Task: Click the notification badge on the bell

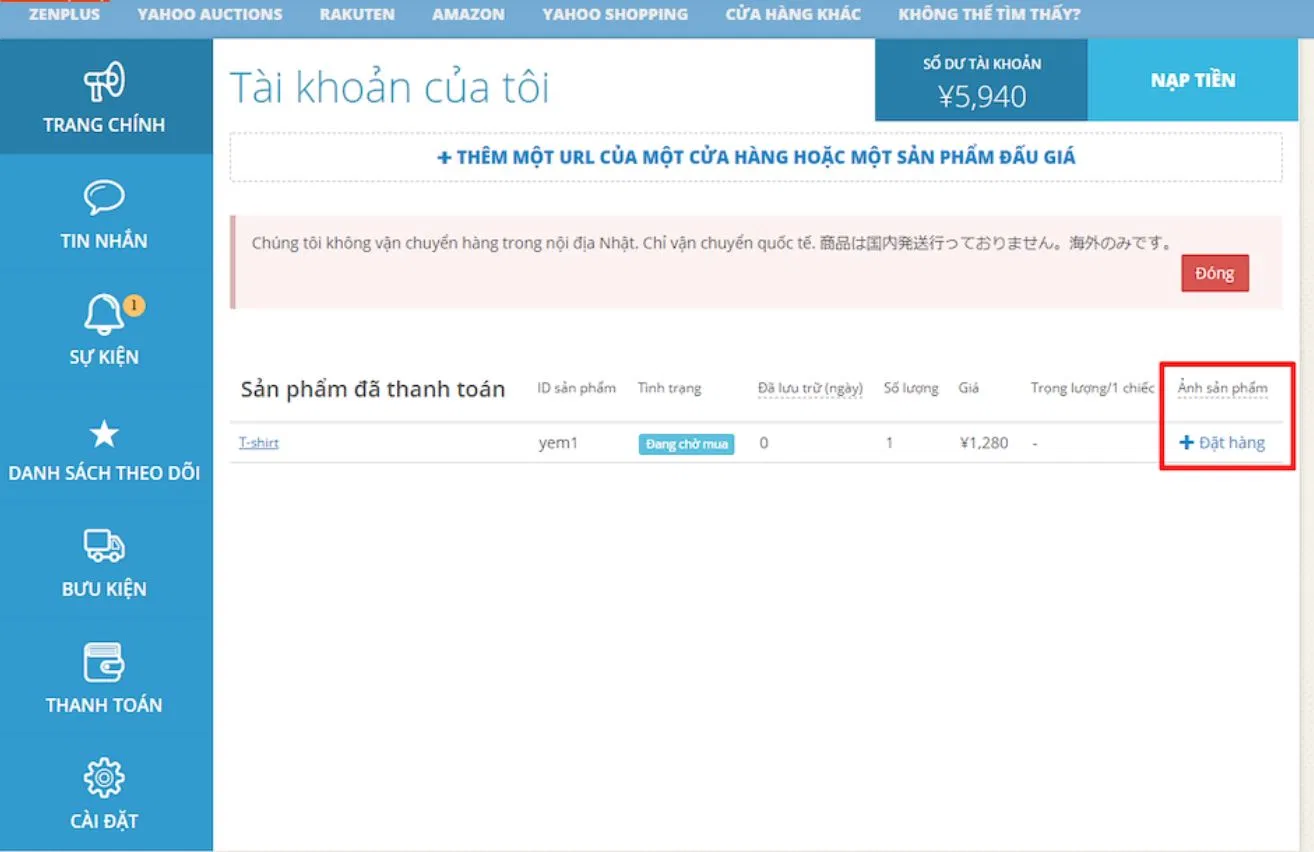Action: [134, 305]
